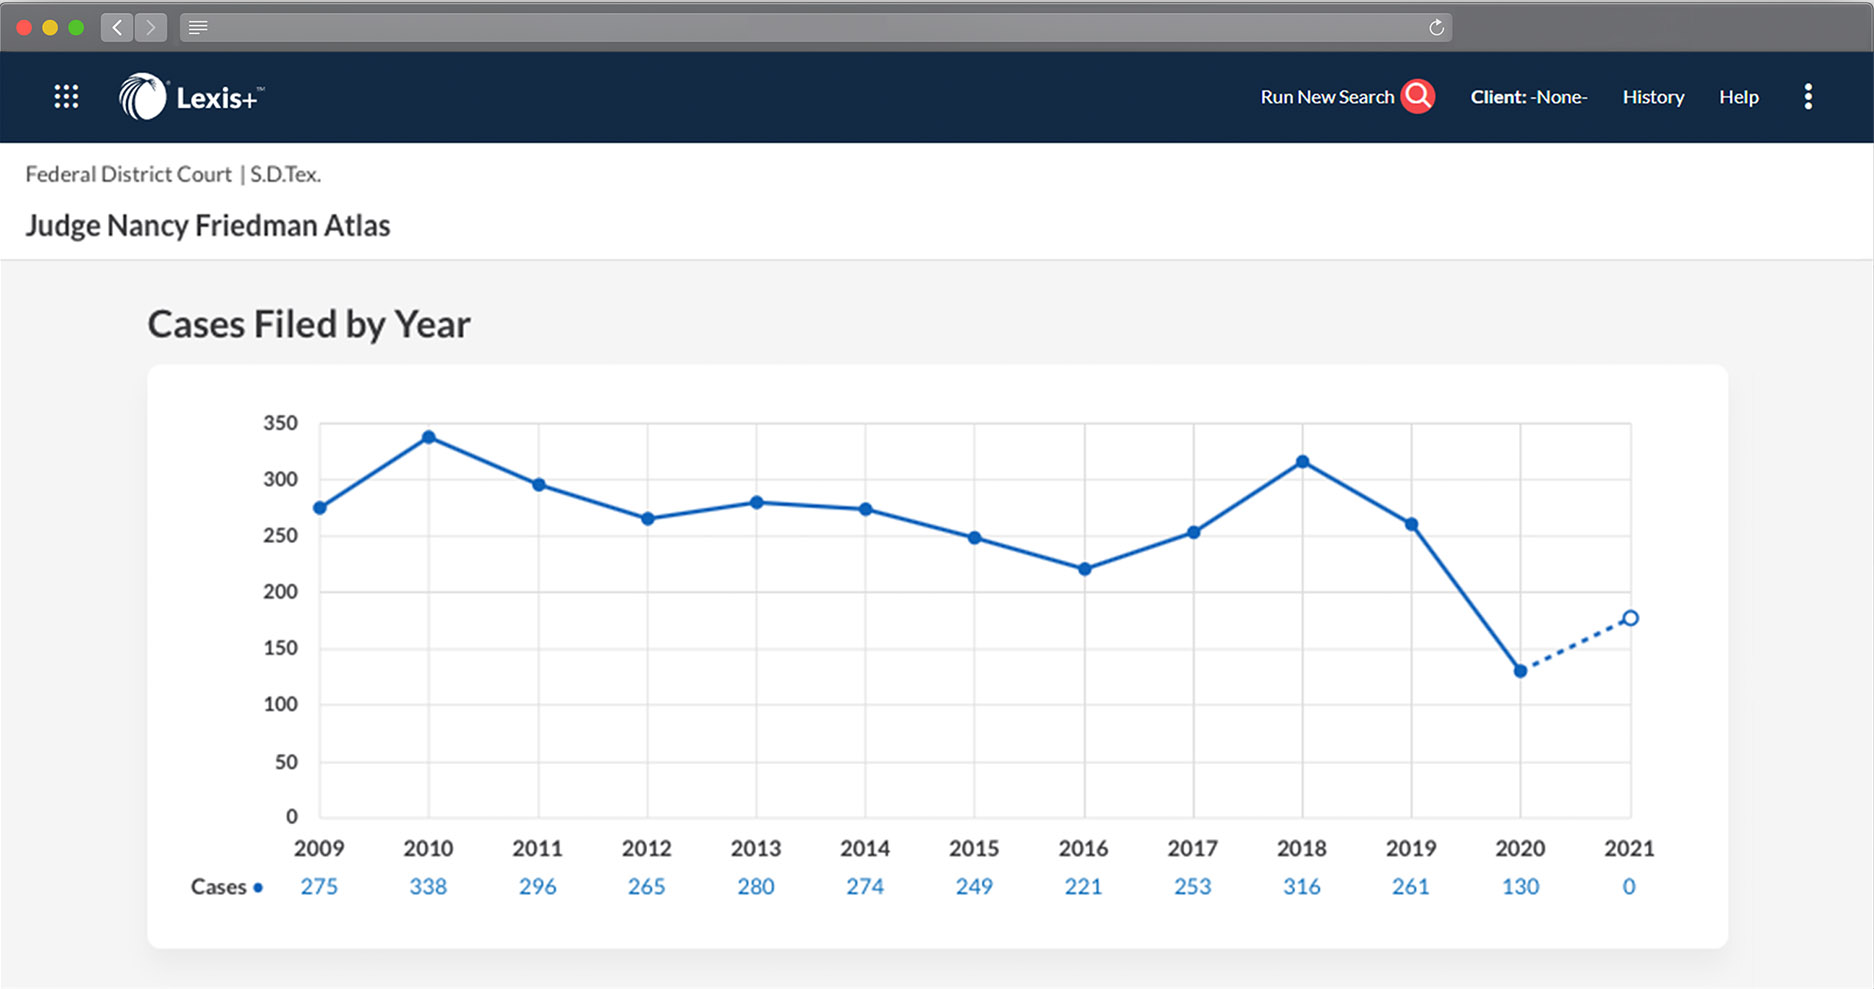This screenshot has width=1874, height=989.
Task: Reload page with refresh icon
Action: pos(1436,27)
